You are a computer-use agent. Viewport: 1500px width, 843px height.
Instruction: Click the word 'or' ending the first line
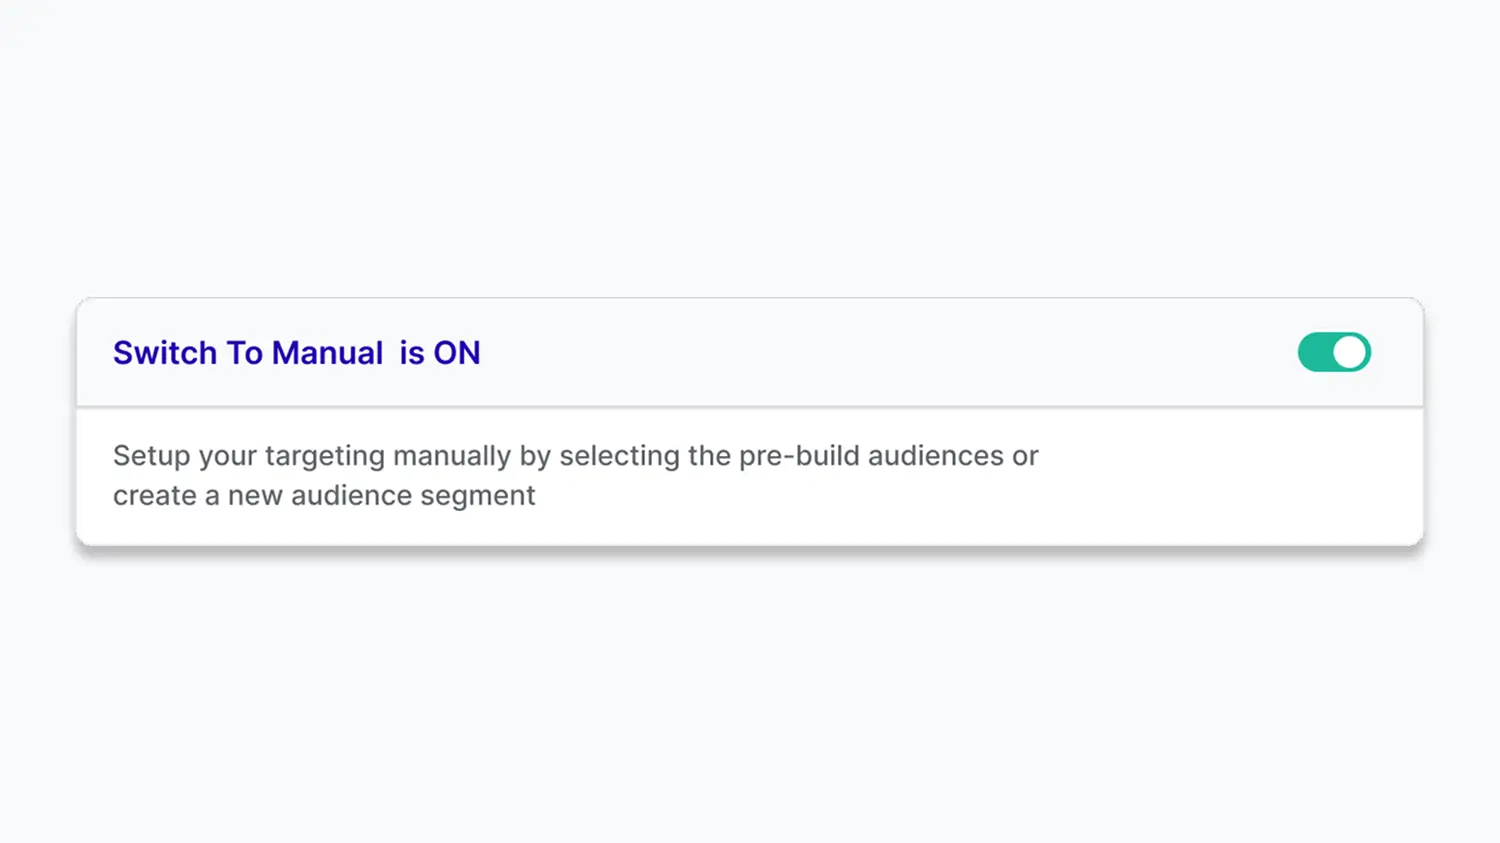pyautogui.click(x=1025, y=456)
